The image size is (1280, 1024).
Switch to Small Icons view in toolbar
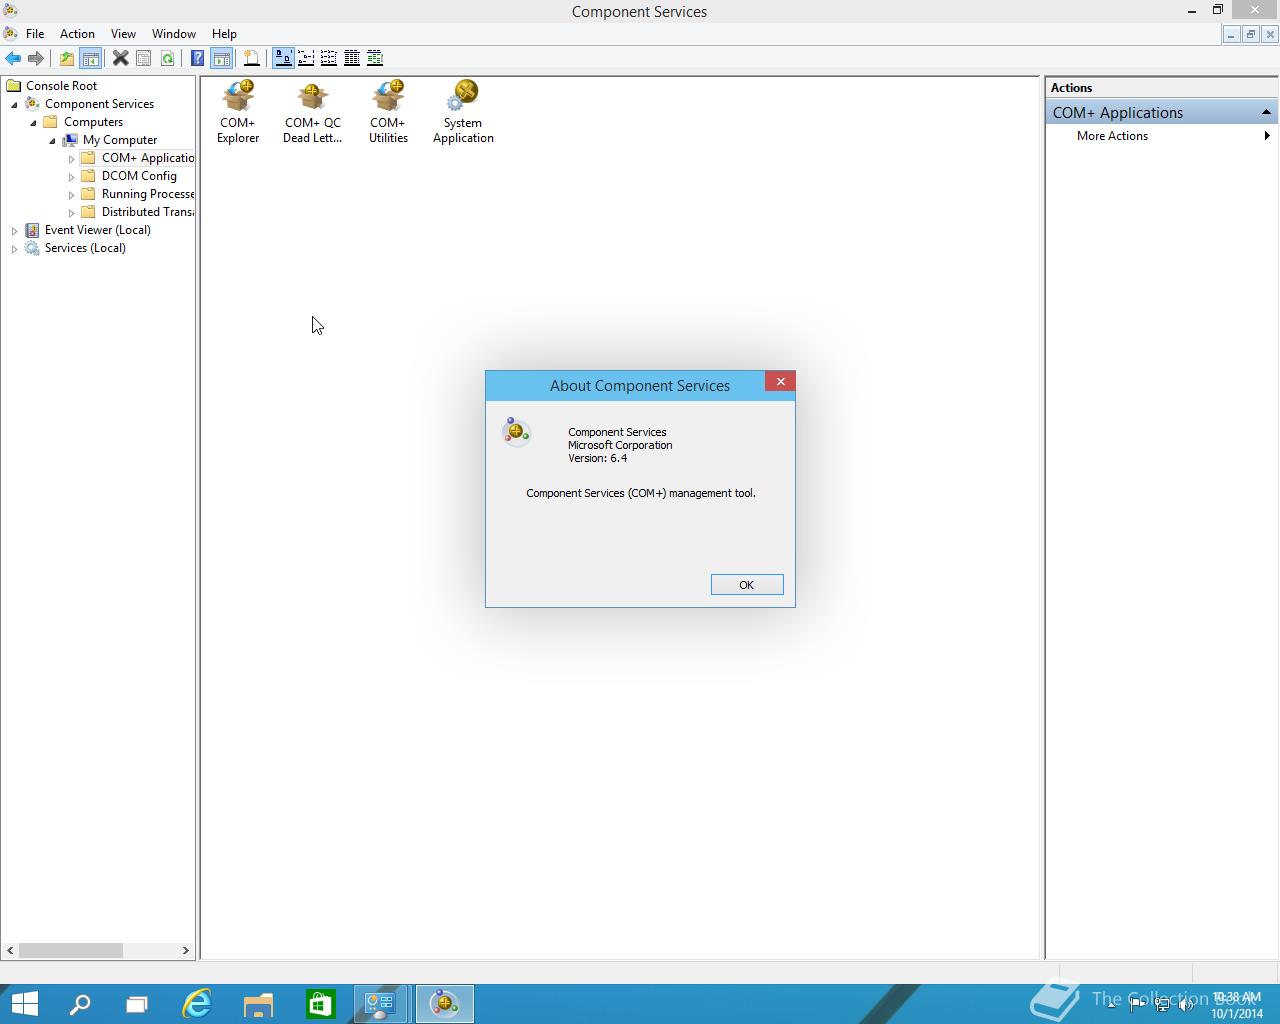click(306, 58)
